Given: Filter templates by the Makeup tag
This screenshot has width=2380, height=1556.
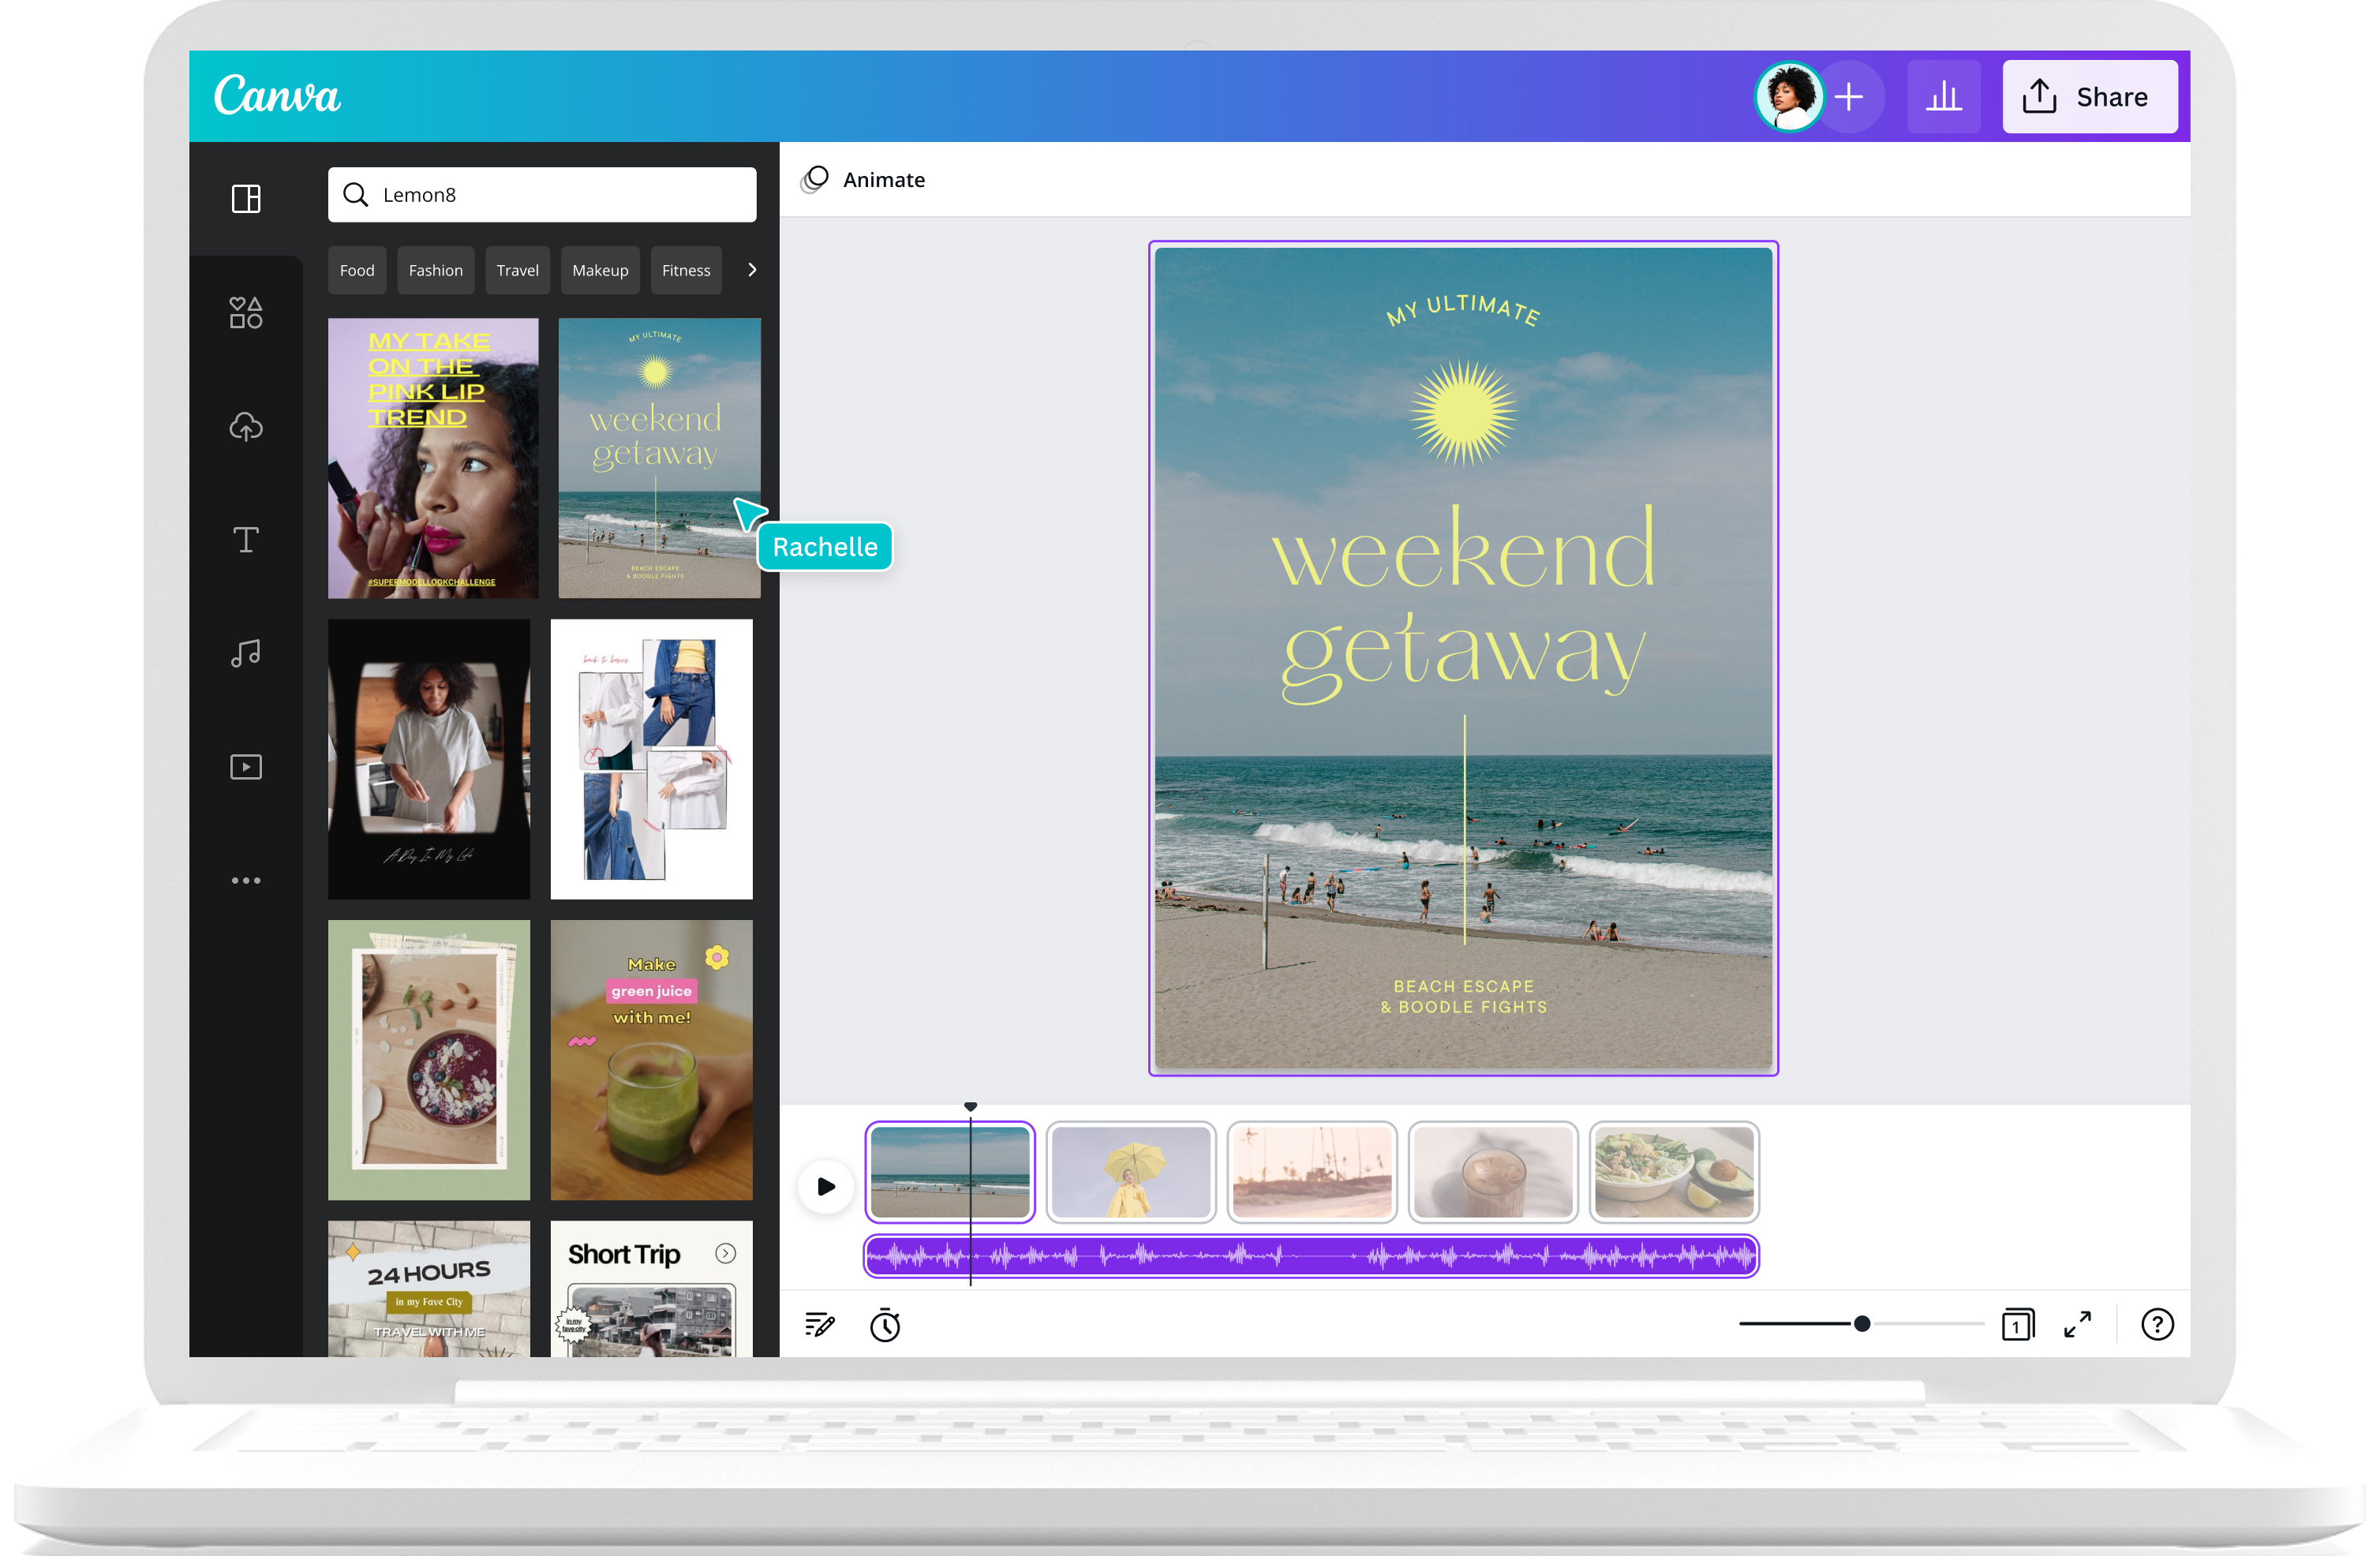Looking at the screenshot, I should point(600,271).
